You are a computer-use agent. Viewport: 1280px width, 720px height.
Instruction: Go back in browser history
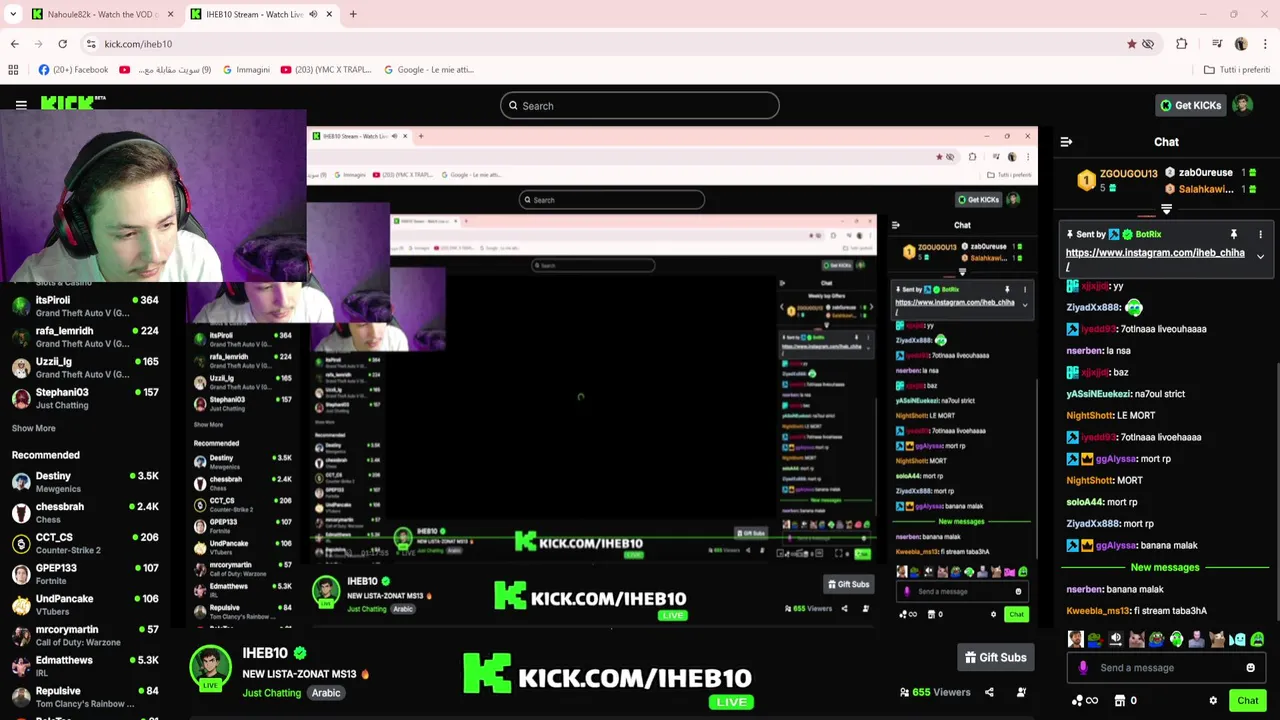(x=14, y=44)
